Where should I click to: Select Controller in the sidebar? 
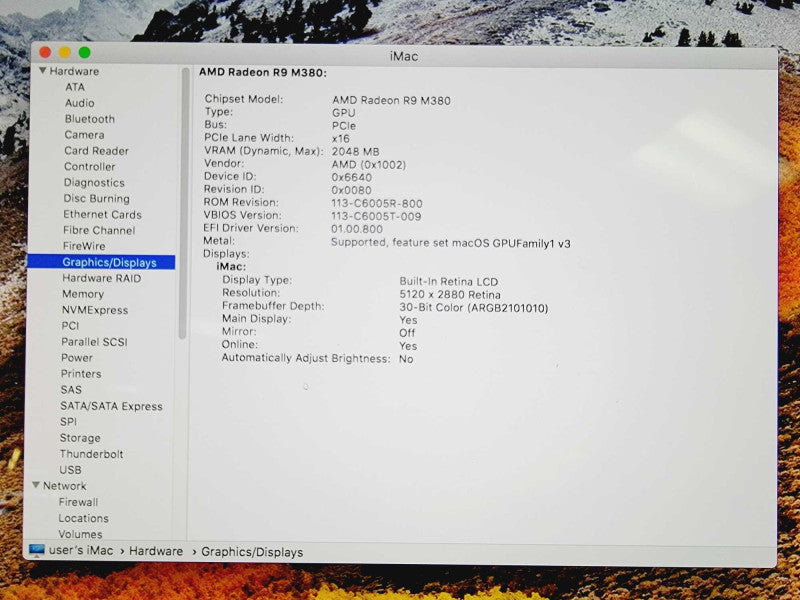(x=90, y=166)
